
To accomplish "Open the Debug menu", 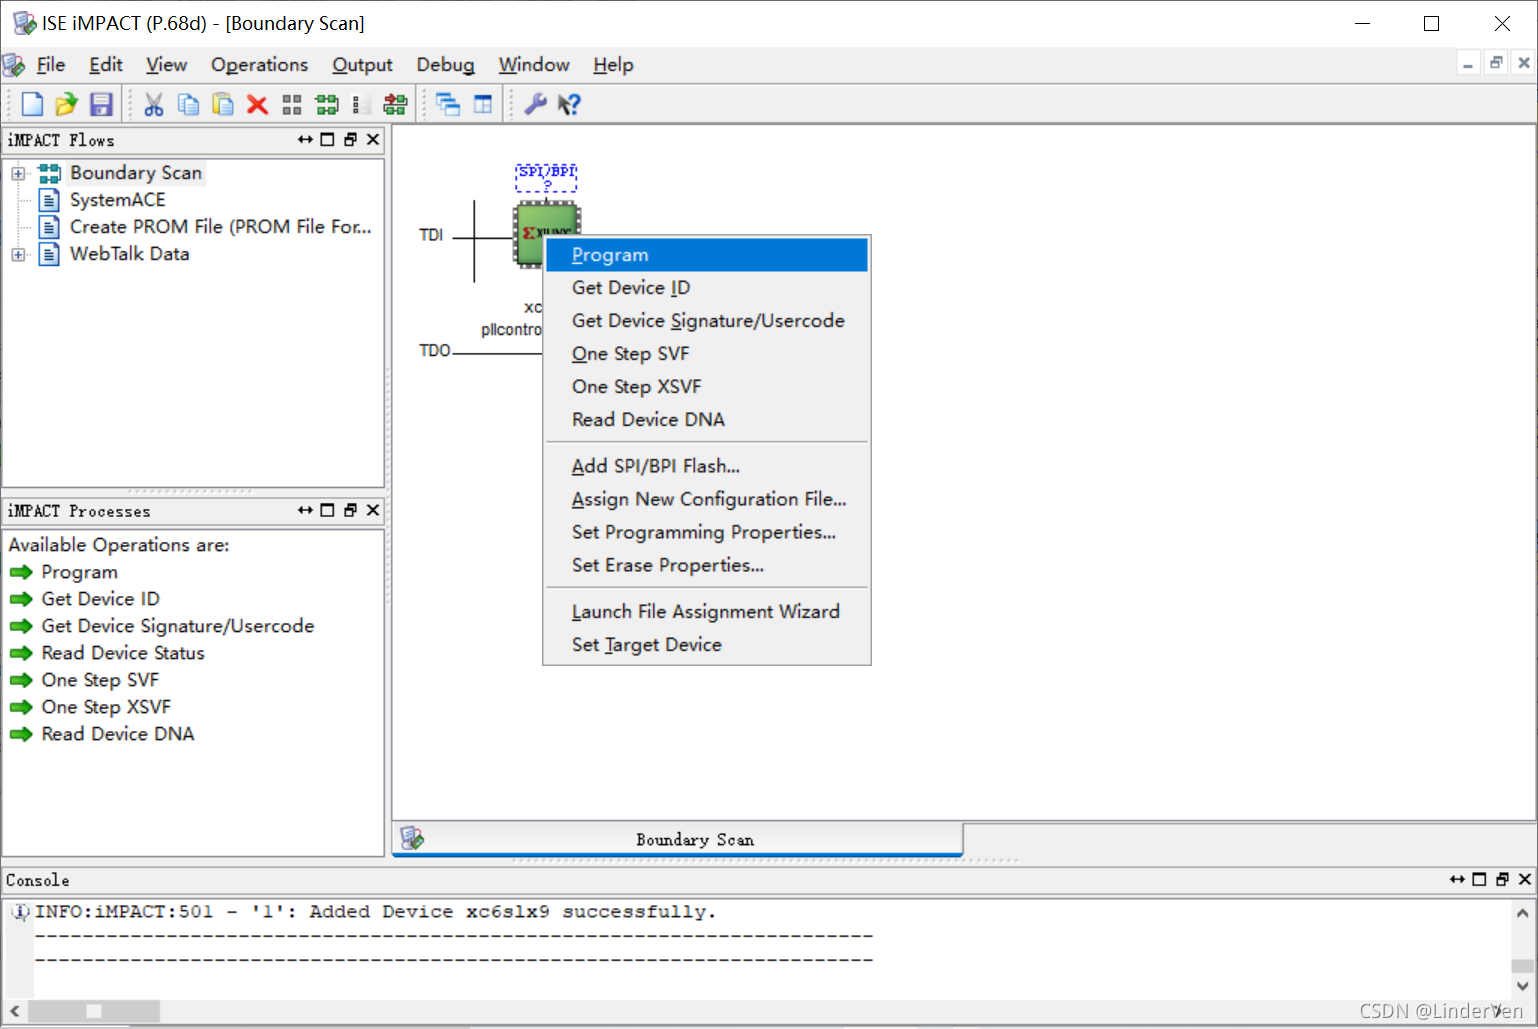I will click(445, 65).
